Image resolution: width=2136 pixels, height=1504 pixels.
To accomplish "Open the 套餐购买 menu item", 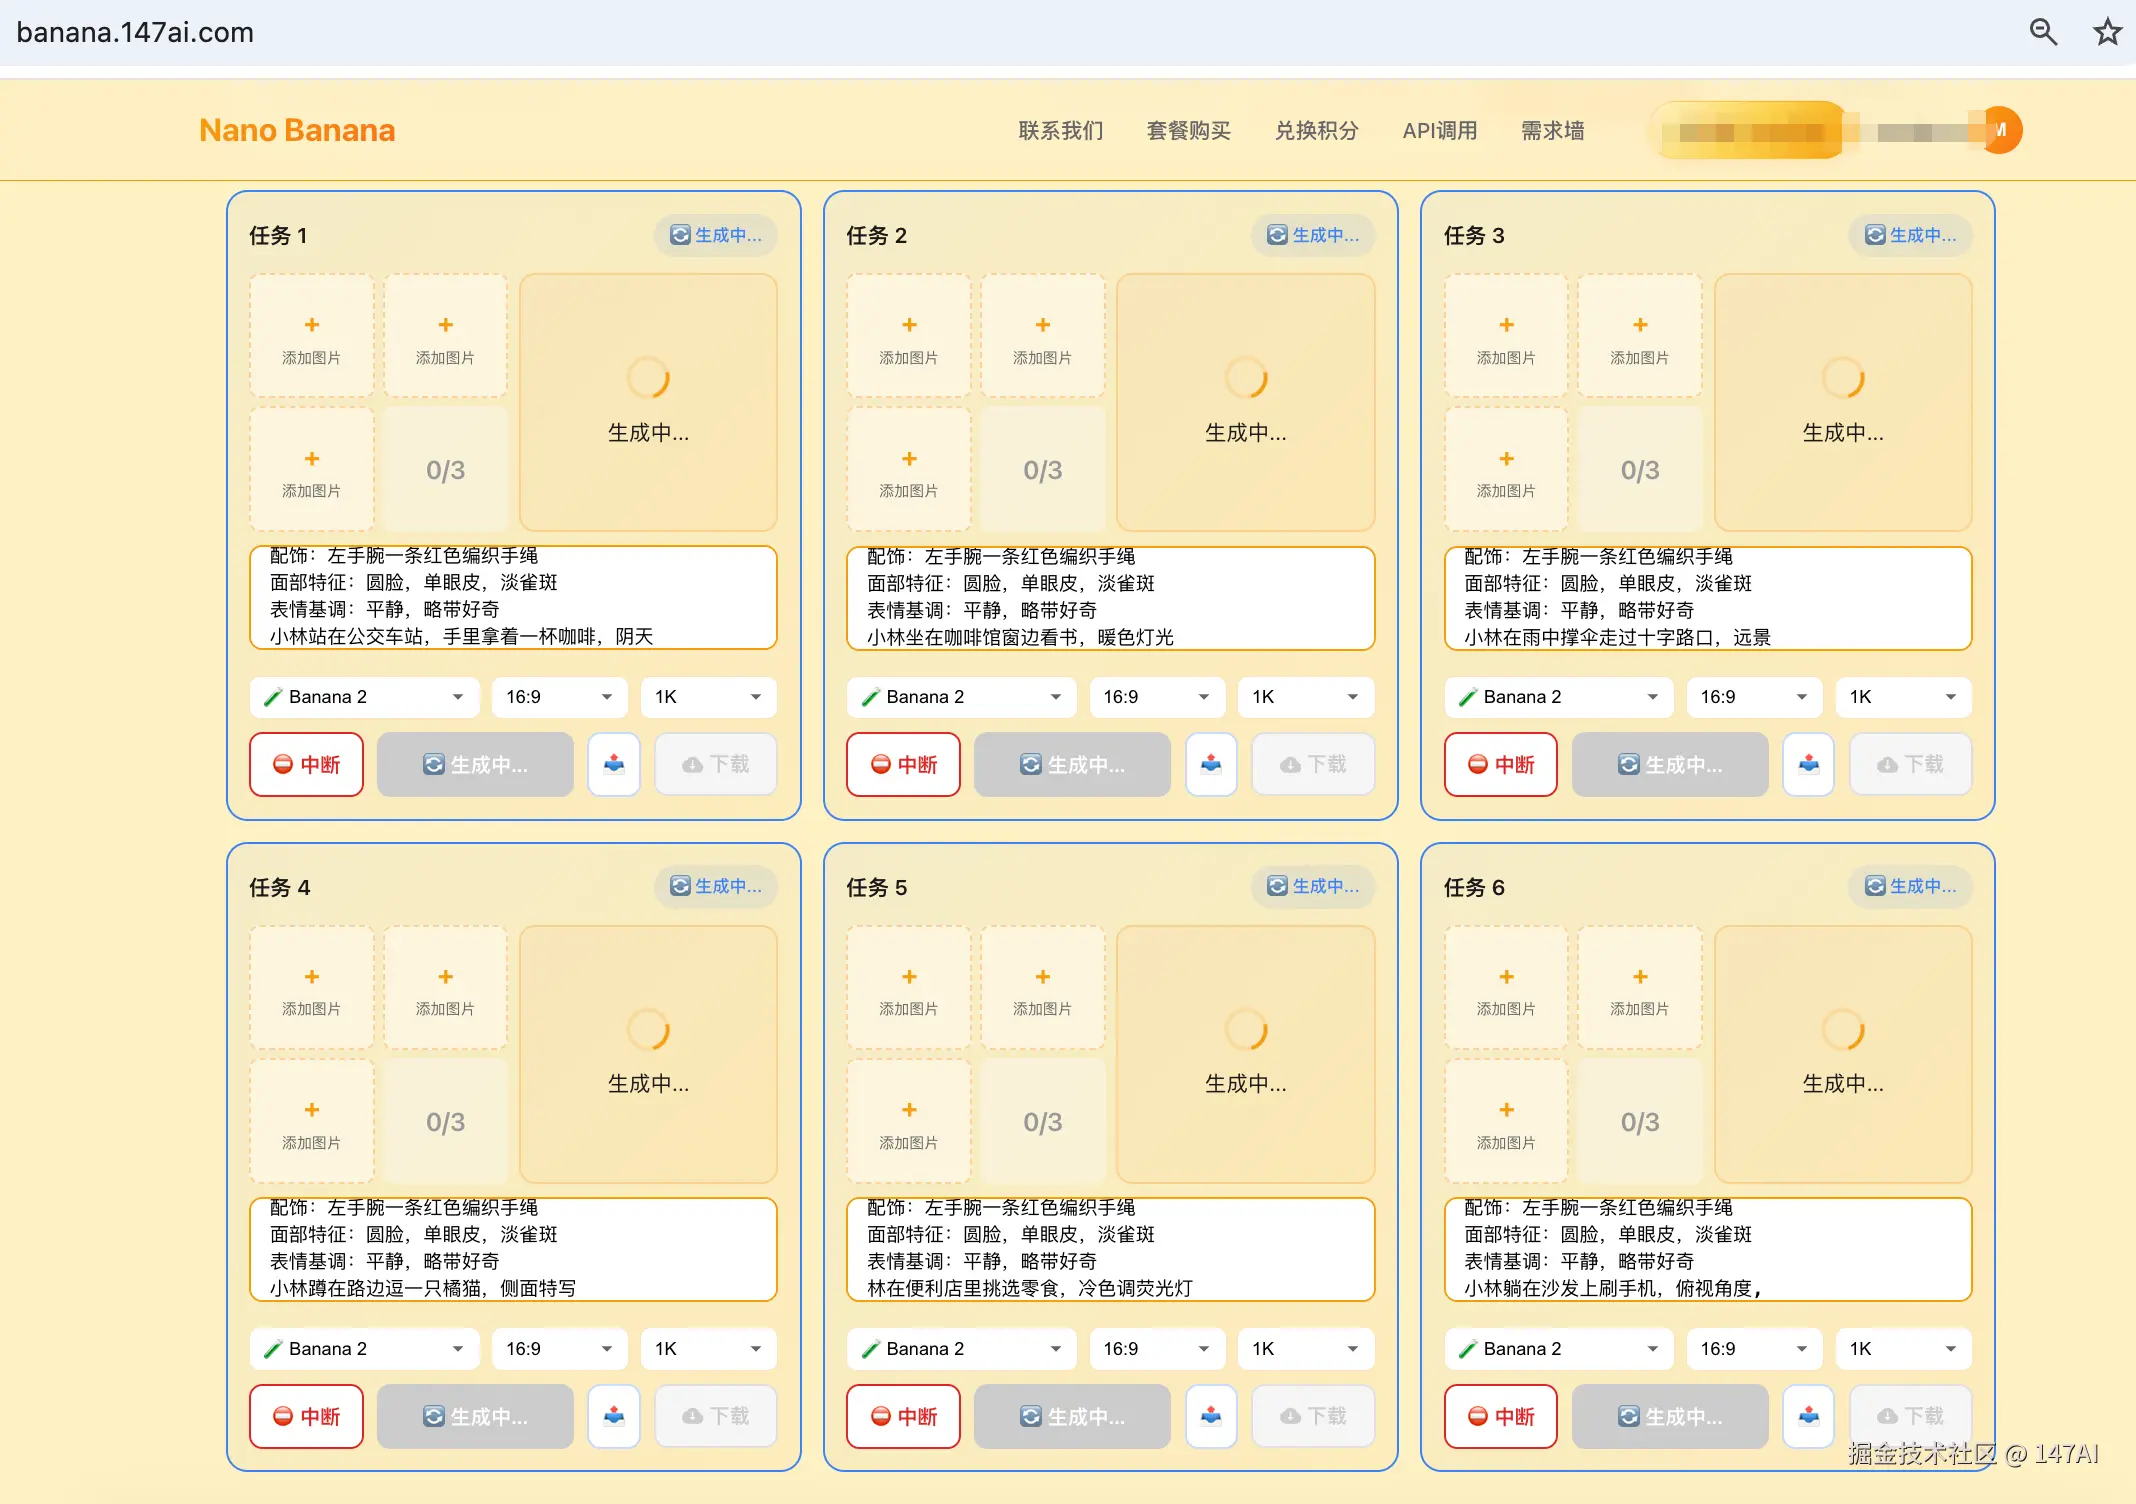I will tap(1188, 131).
